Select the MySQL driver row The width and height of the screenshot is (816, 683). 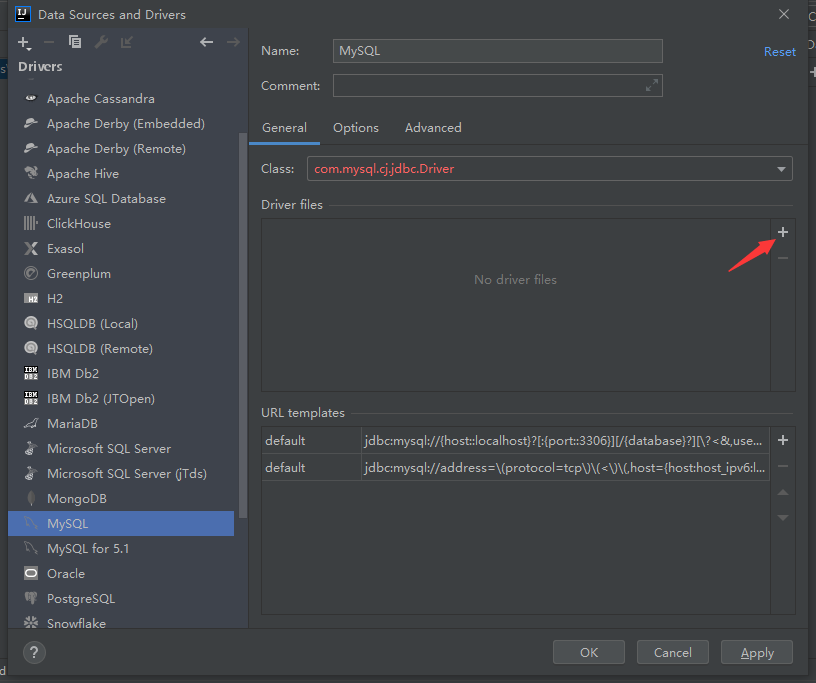coord(121,523)
